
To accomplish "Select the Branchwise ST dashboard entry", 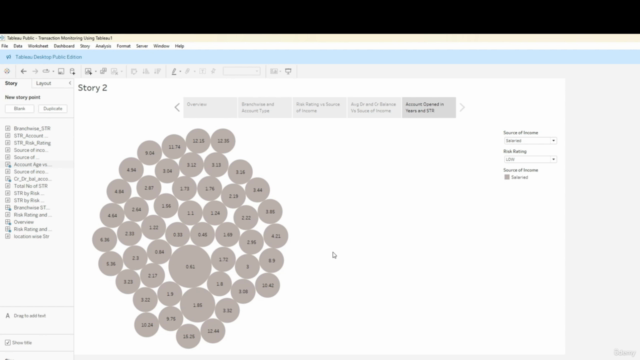I will (33, 207).
